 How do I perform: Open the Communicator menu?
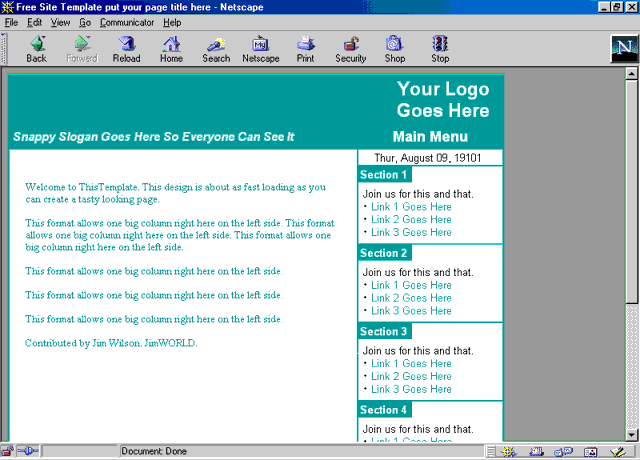pyautogui.click(x=126, y=22)
